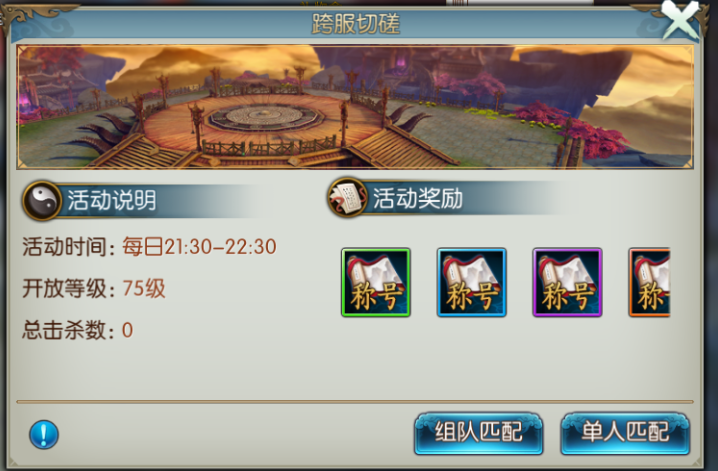Click the 每日21:30-22:30 activity time text
The image size is (718, 471).
[x=199, y=247]
